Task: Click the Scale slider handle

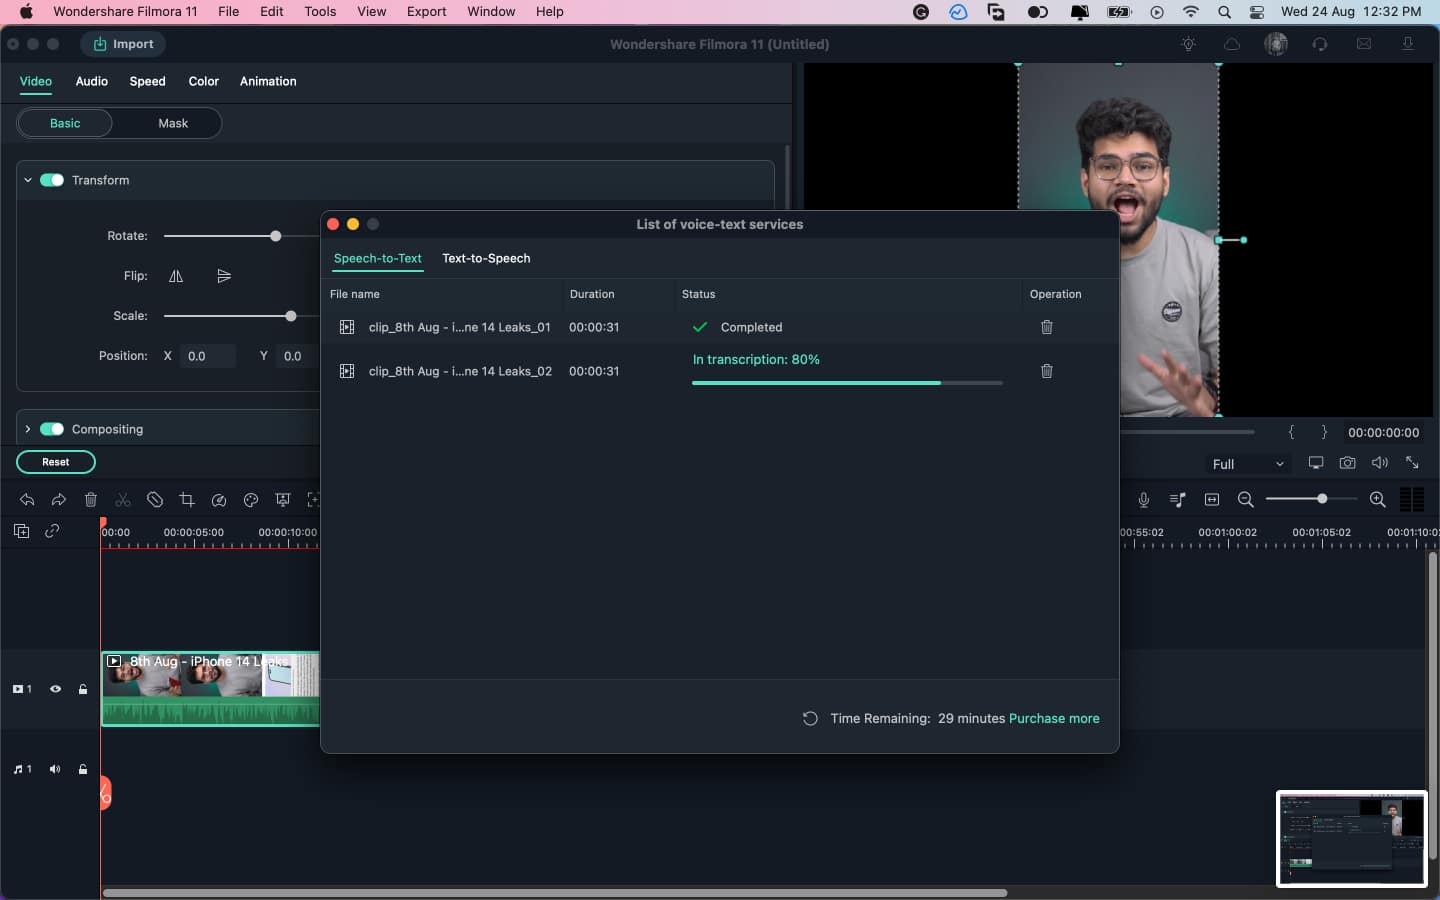Action: point(291,316)
